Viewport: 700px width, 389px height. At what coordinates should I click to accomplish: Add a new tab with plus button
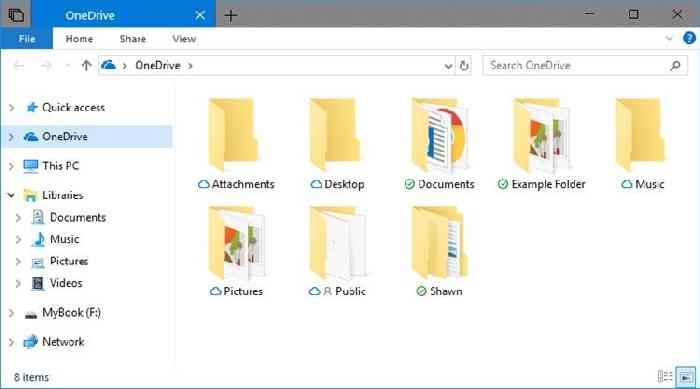coord(231,16)
